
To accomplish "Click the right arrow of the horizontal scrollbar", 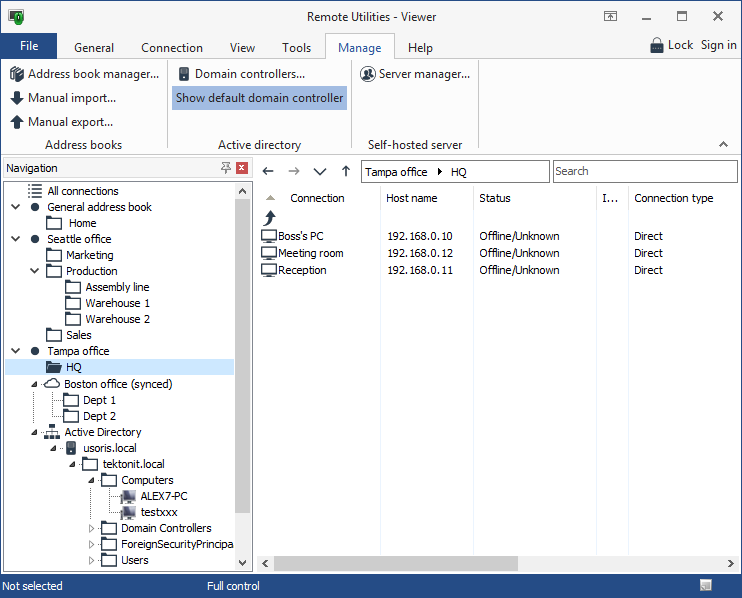I will click(x=731, y=563).
